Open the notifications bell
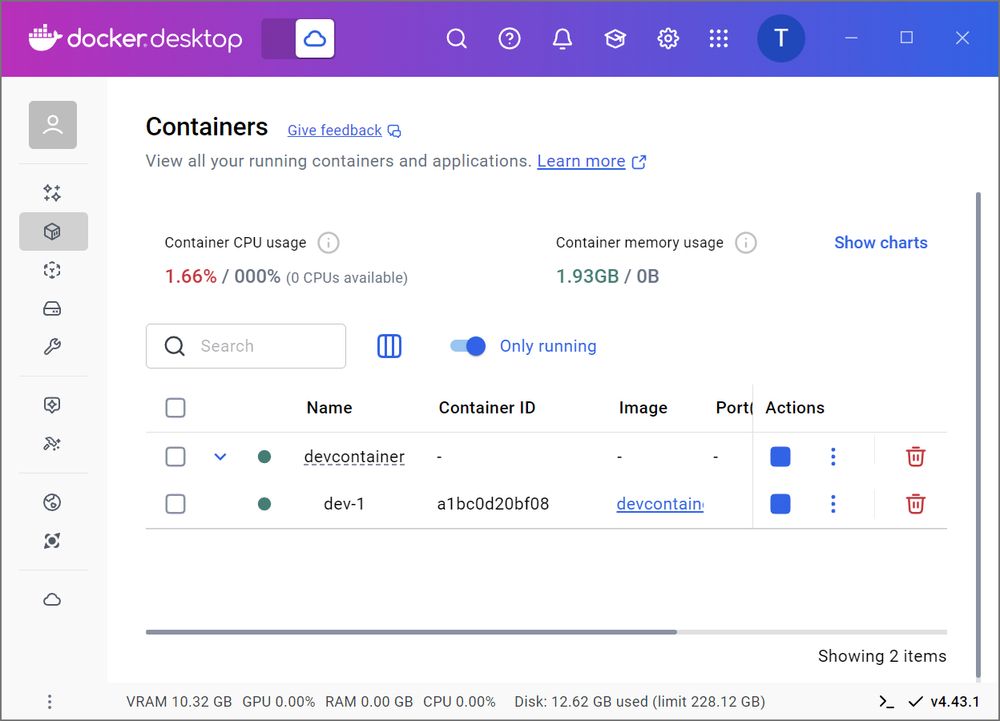This screenshot has width=1000, height=721. pyautogui.click(x=562, y=39)
